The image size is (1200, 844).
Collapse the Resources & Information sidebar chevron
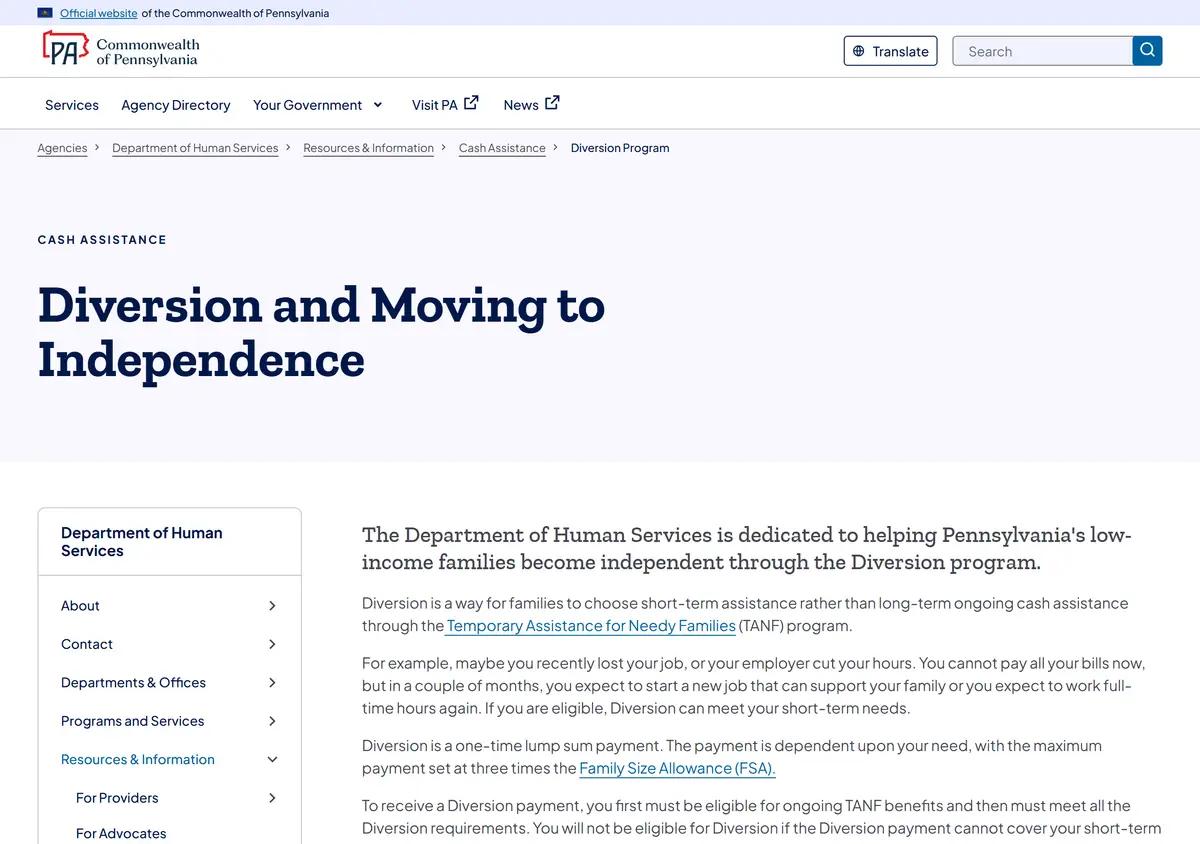click(x=272, y=760)
